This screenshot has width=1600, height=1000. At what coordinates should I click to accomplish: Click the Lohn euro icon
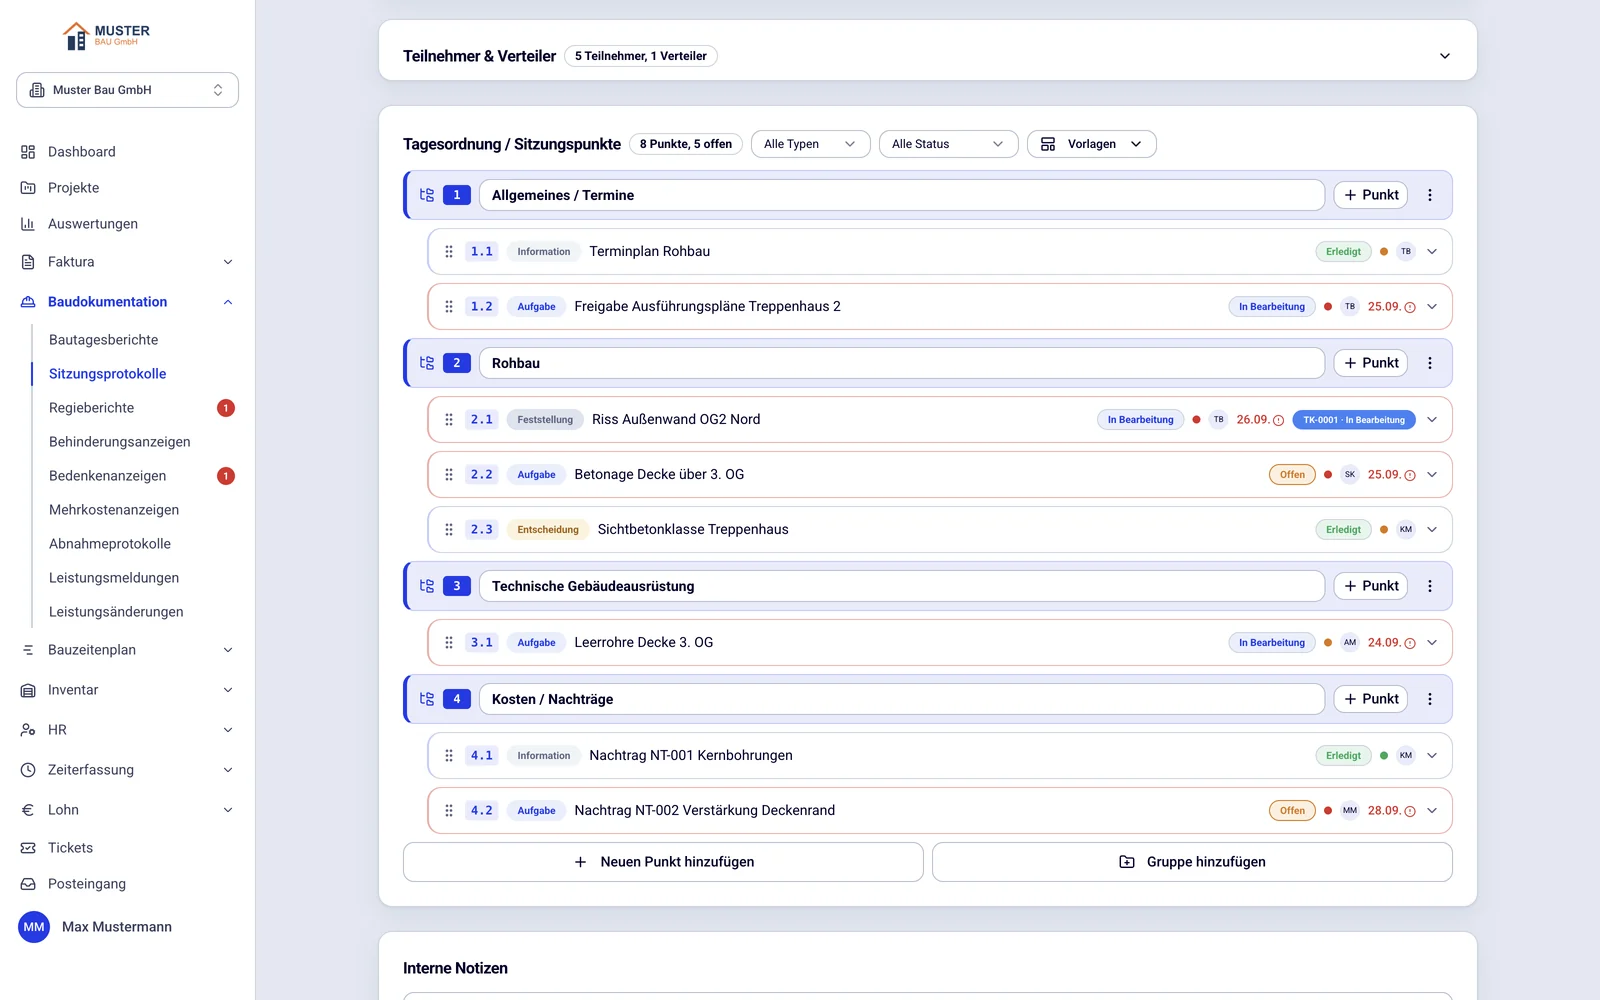click(28, 810)
